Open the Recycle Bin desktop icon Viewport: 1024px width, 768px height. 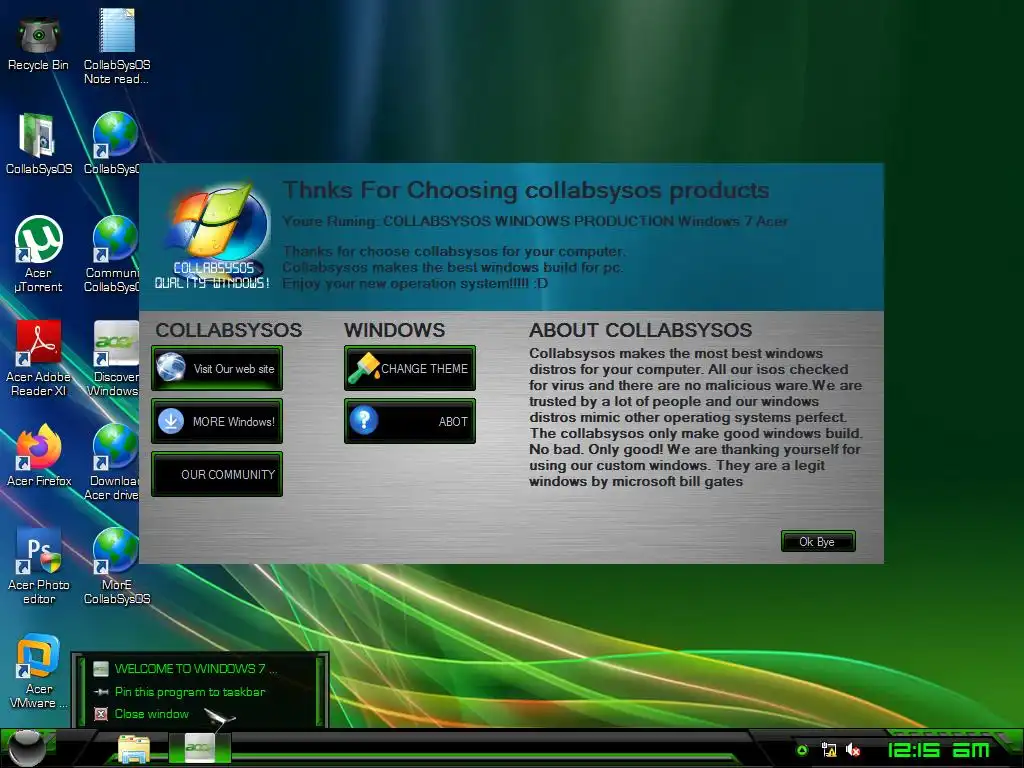39,44
